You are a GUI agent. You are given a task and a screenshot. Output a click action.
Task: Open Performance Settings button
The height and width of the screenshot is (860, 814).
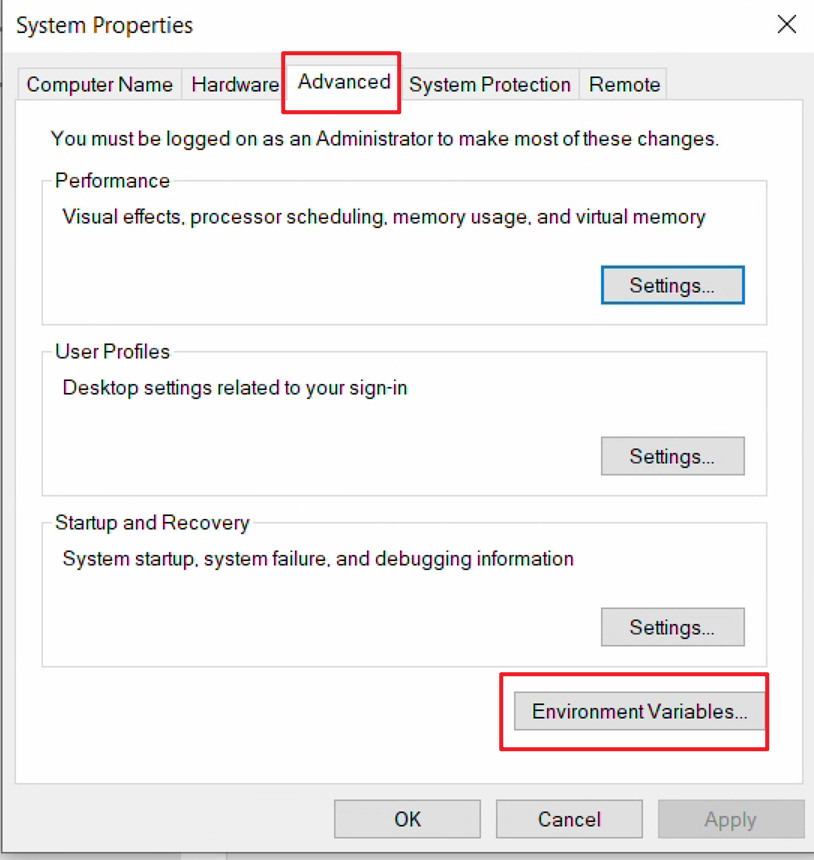pos(672,285)
